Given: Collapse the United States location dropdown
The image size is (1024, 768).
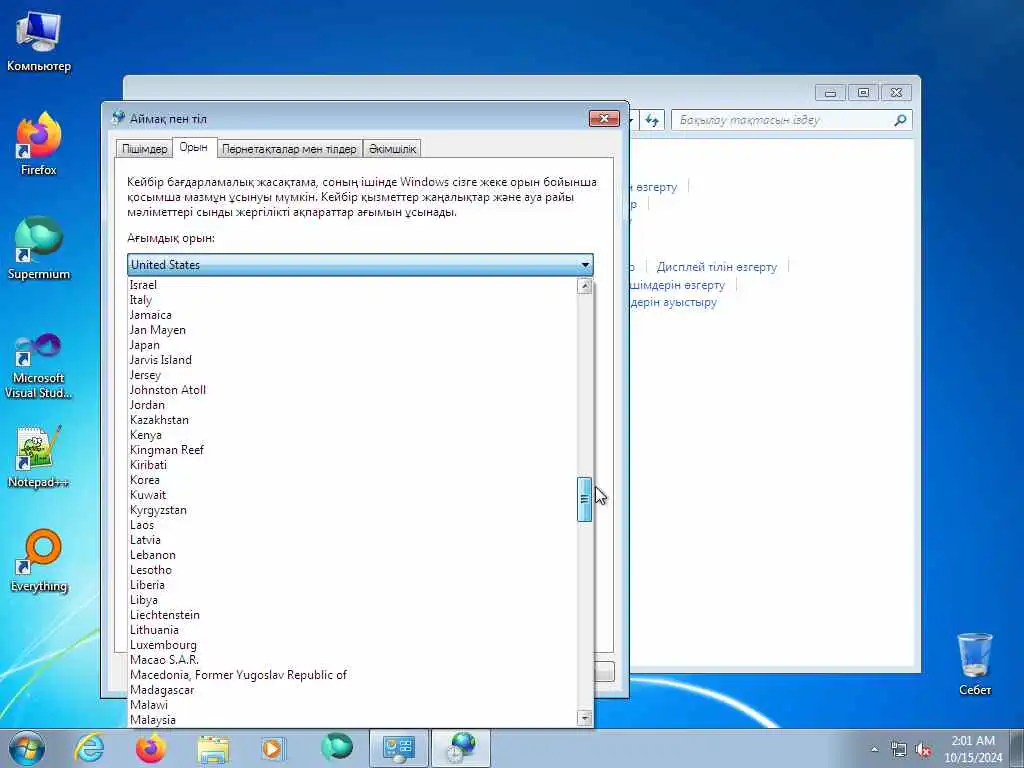Looking at the screenshot, I should (x=585, y=265).
